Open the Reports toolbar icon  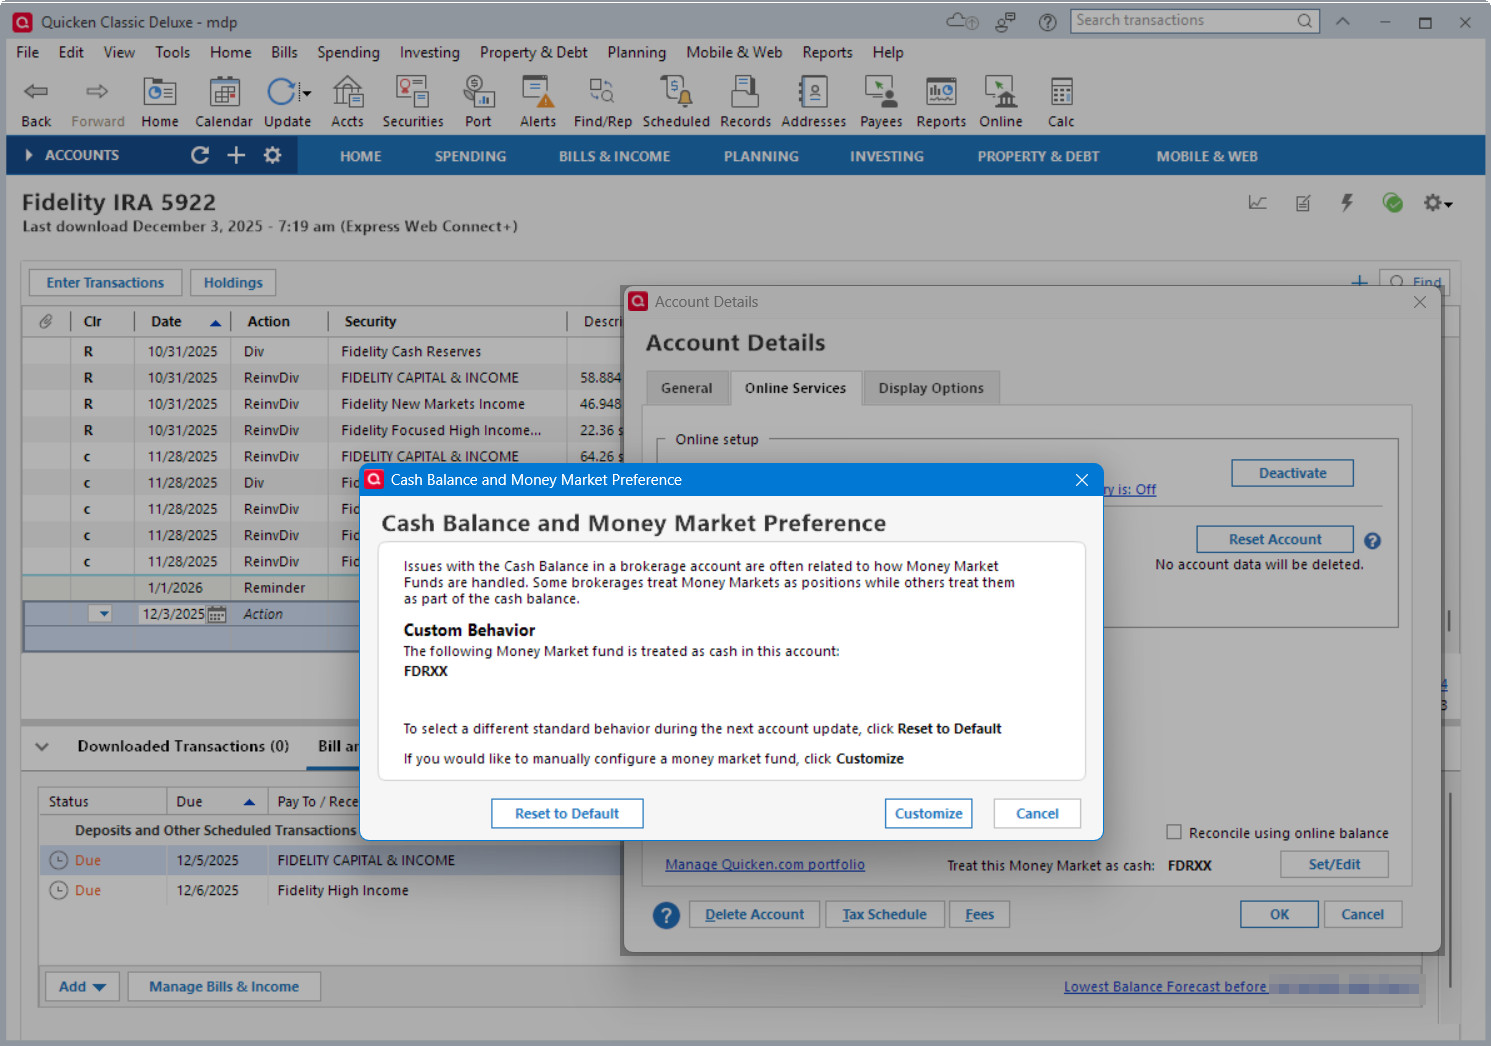(941, 92)
